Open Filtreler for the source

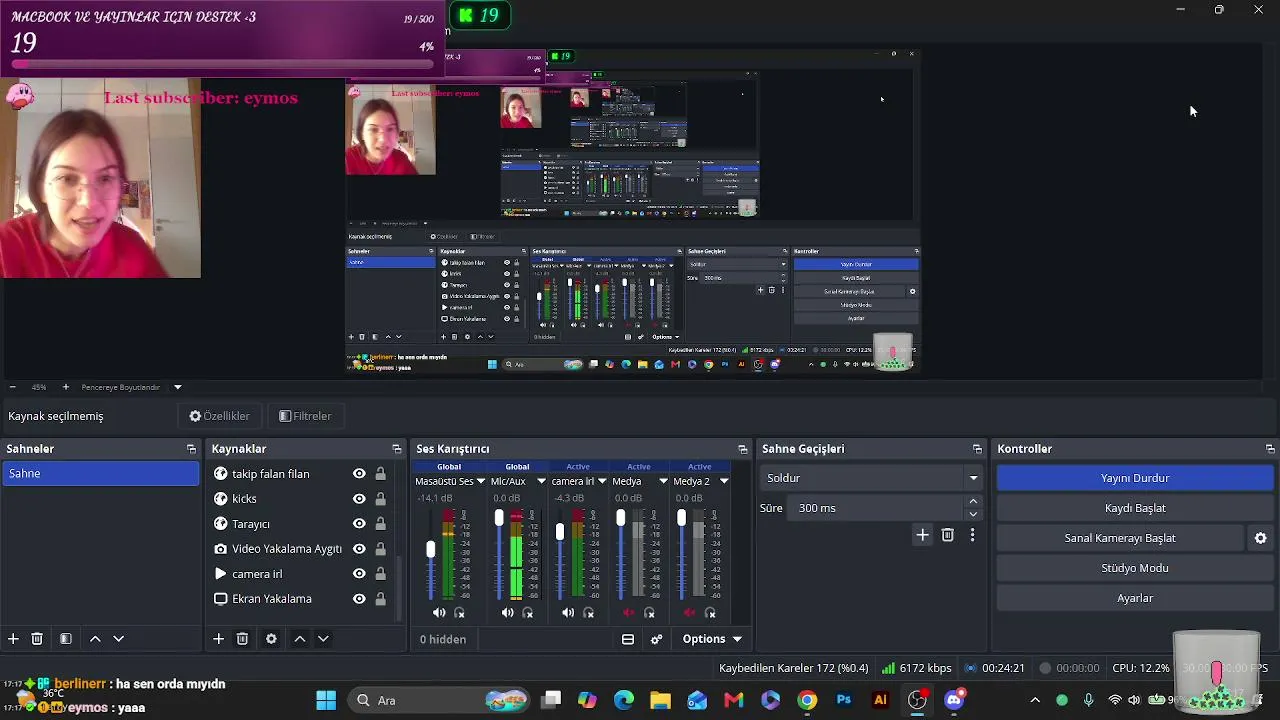tap(305, 416)
